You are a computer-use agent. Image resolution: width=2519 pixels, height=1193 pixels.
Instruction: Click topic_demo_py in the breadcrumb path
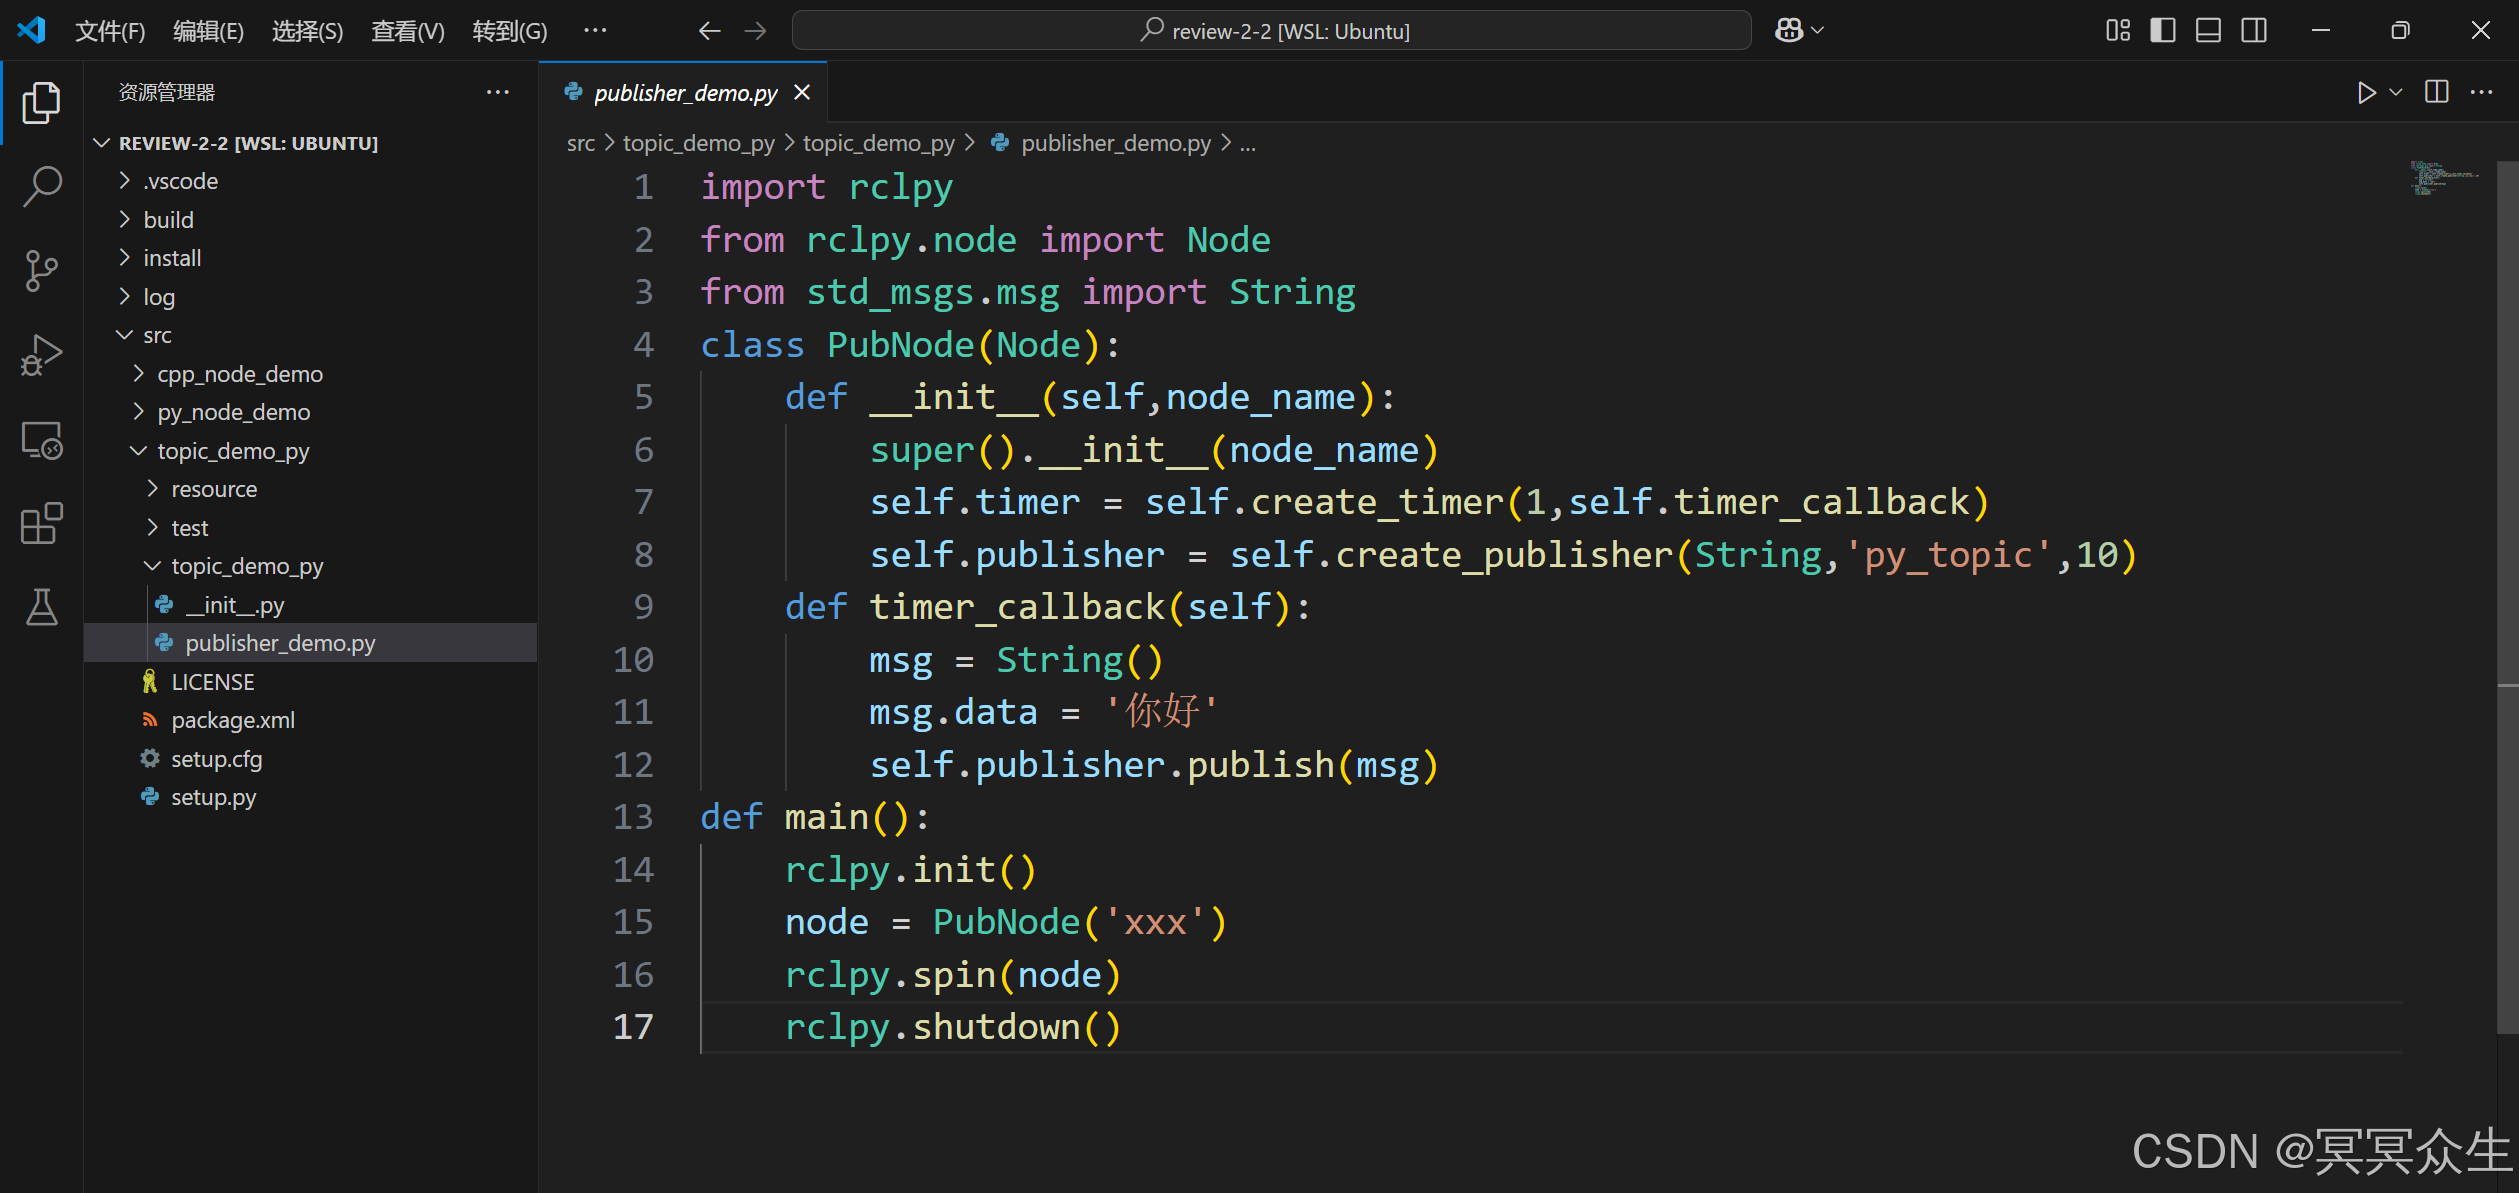tap(698, 143)
